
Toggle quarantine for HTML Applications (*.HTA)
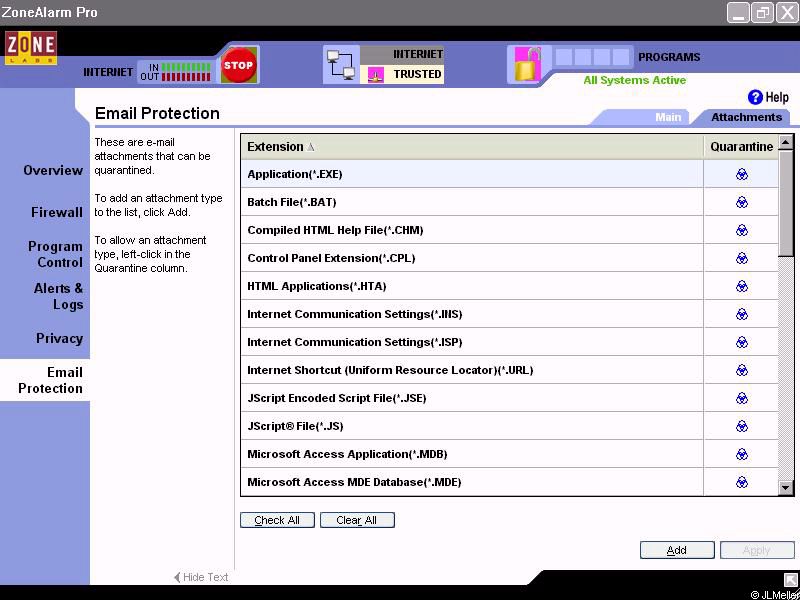[x=742, y=286]
